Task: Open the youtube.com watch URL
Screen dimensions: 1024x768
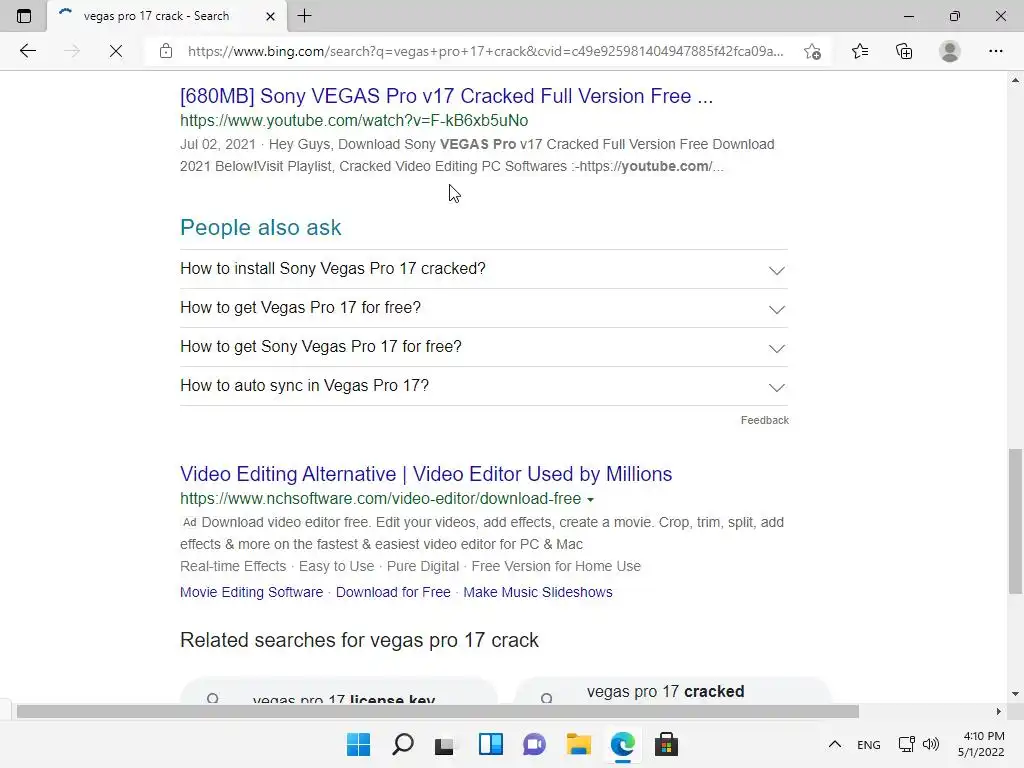Action: [354, 120]
